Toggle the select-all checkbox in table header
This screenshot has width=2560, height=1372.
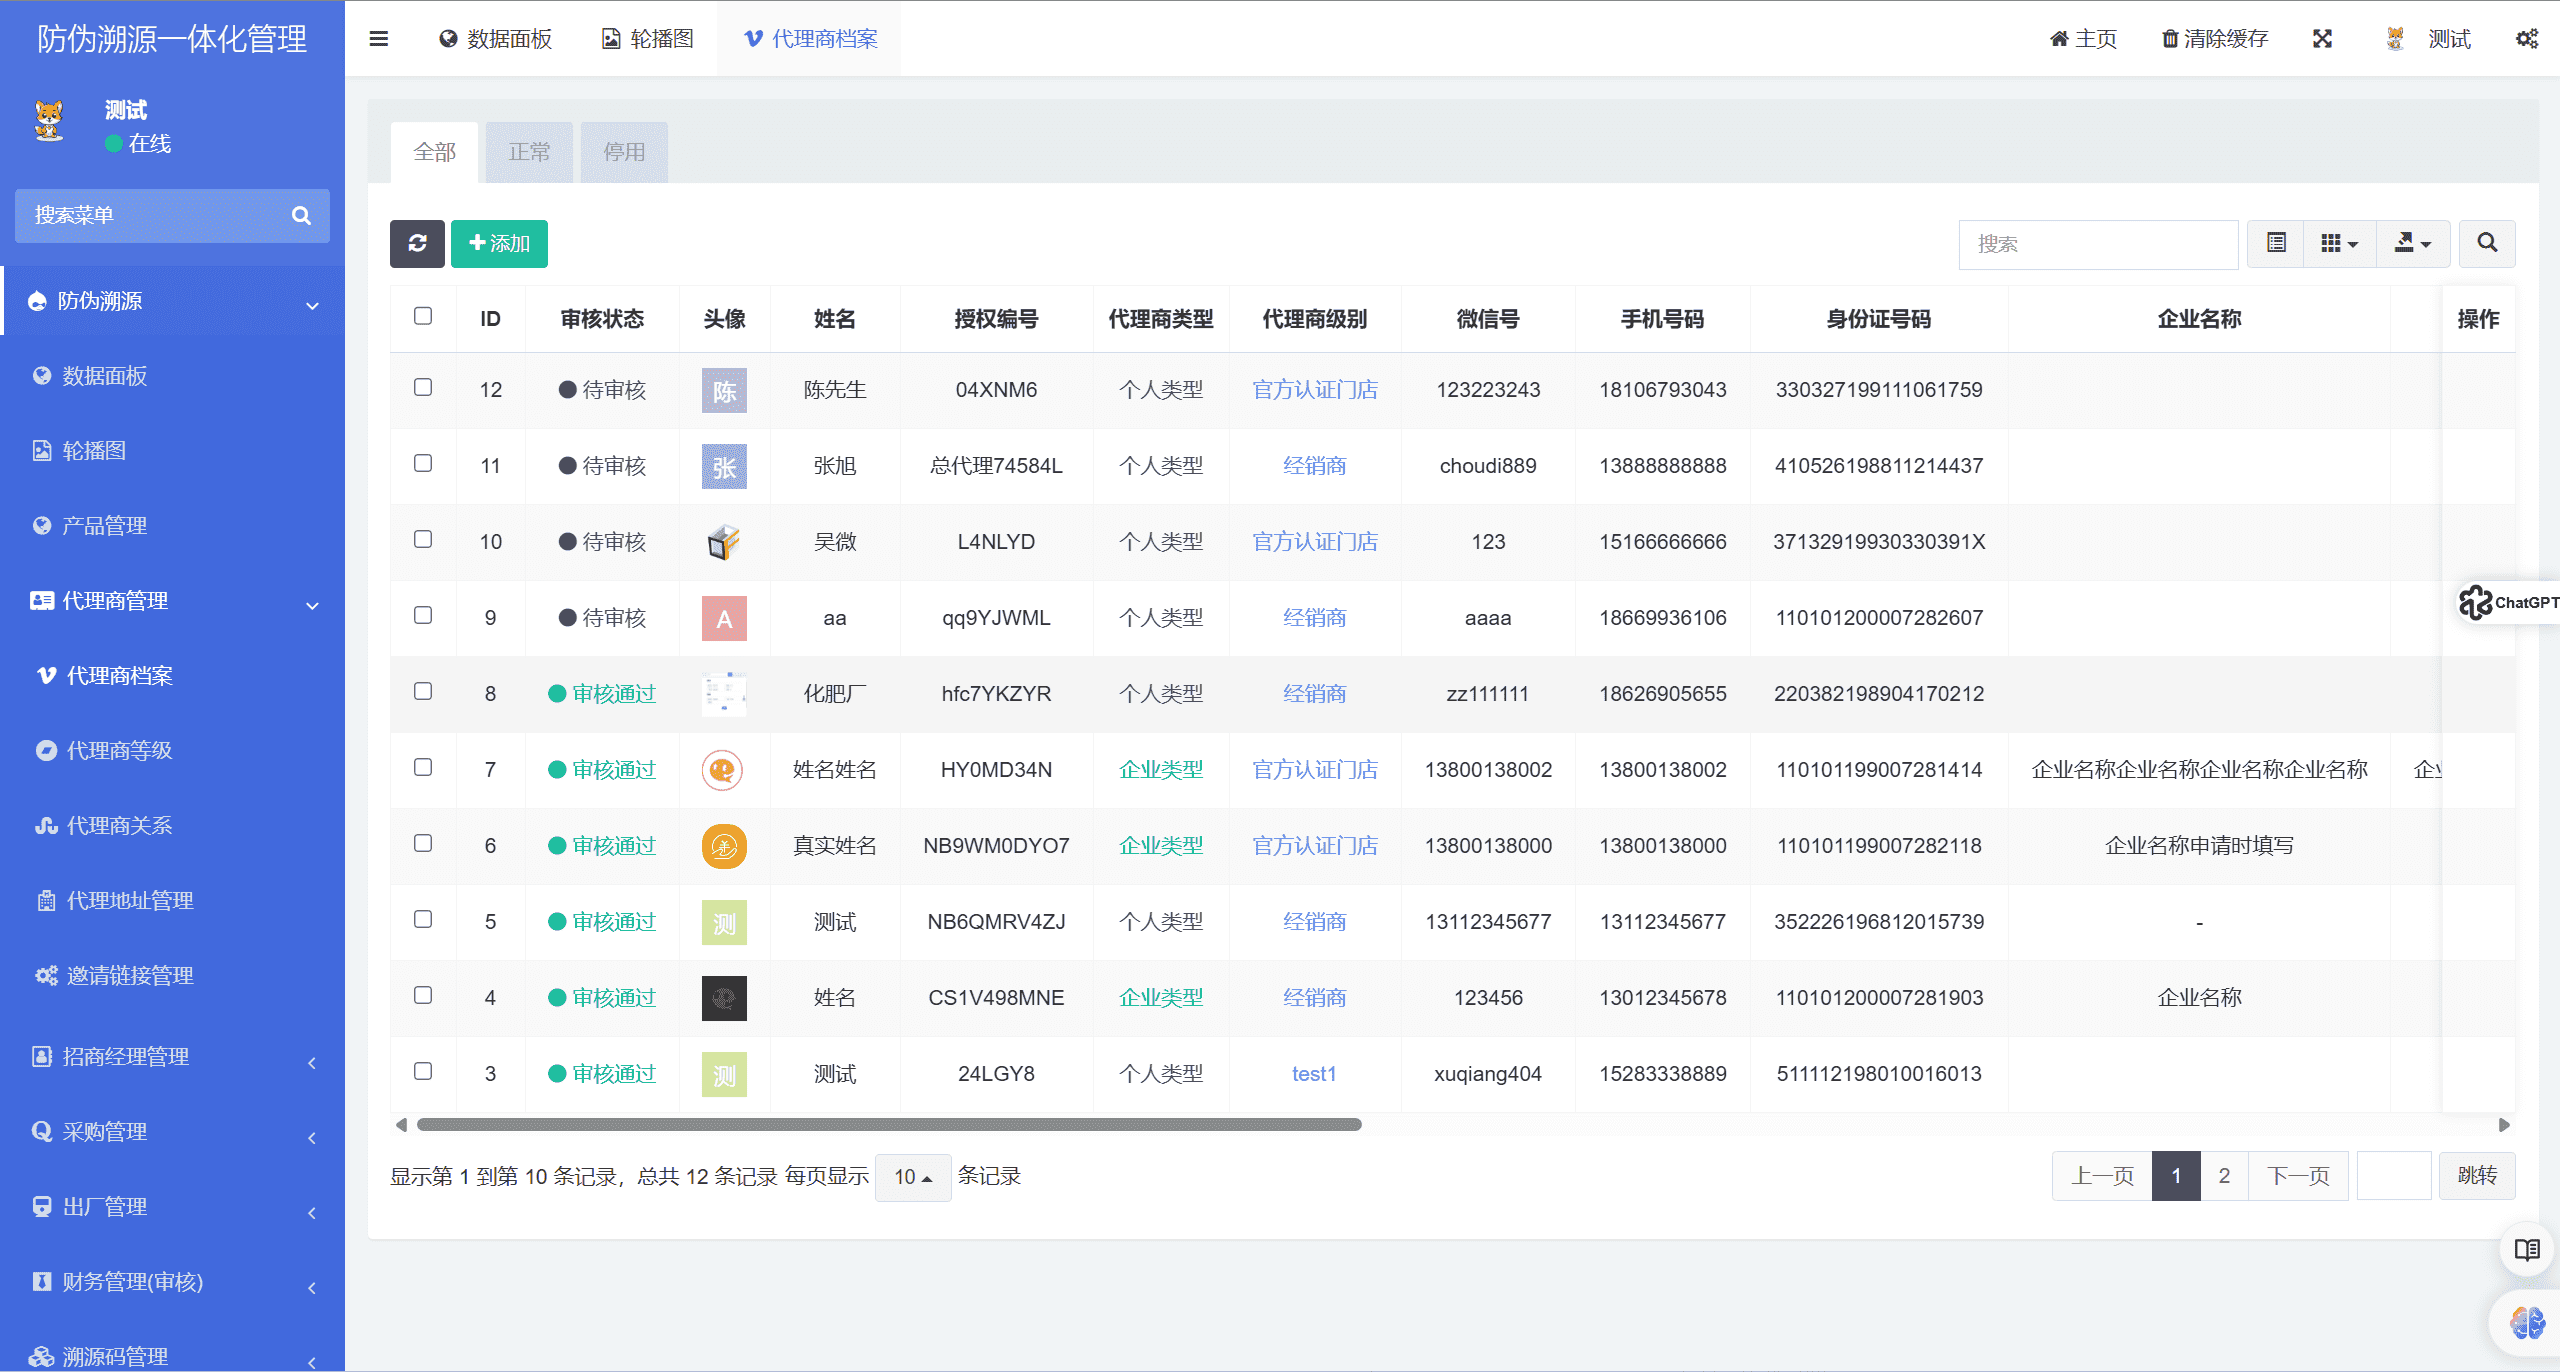click(x=423, y=316)
